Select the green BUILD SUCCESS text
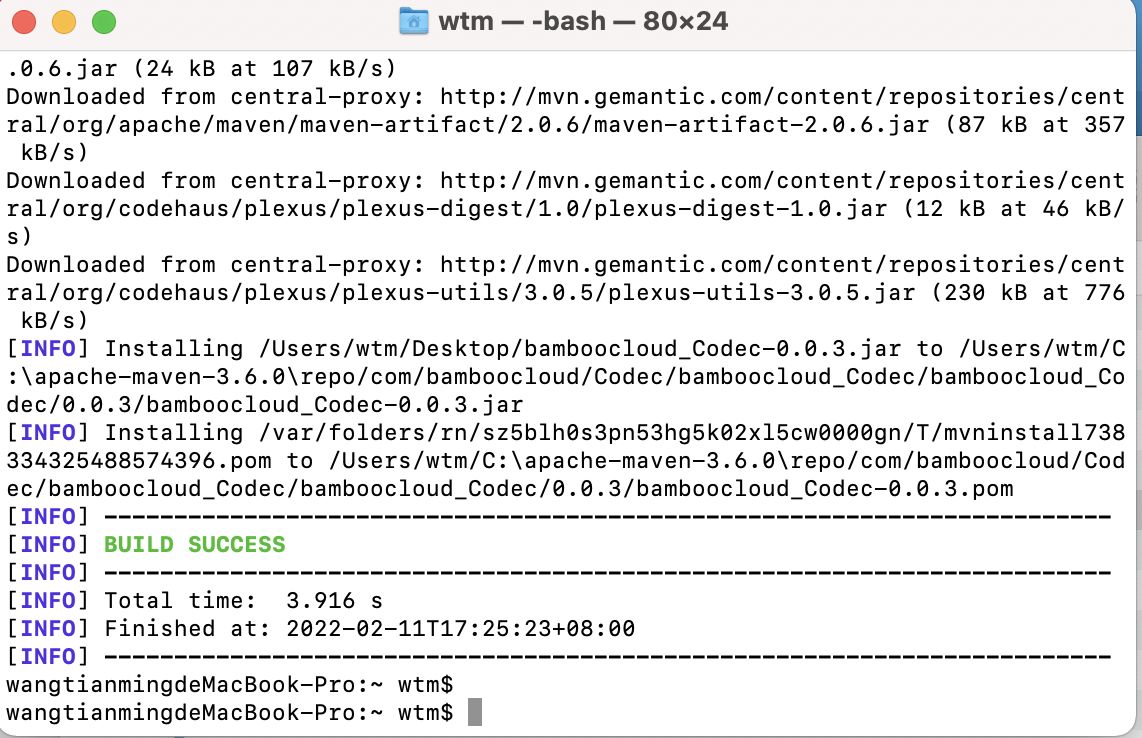Viewport: 1142px width, 738px height. pos(195,544)
